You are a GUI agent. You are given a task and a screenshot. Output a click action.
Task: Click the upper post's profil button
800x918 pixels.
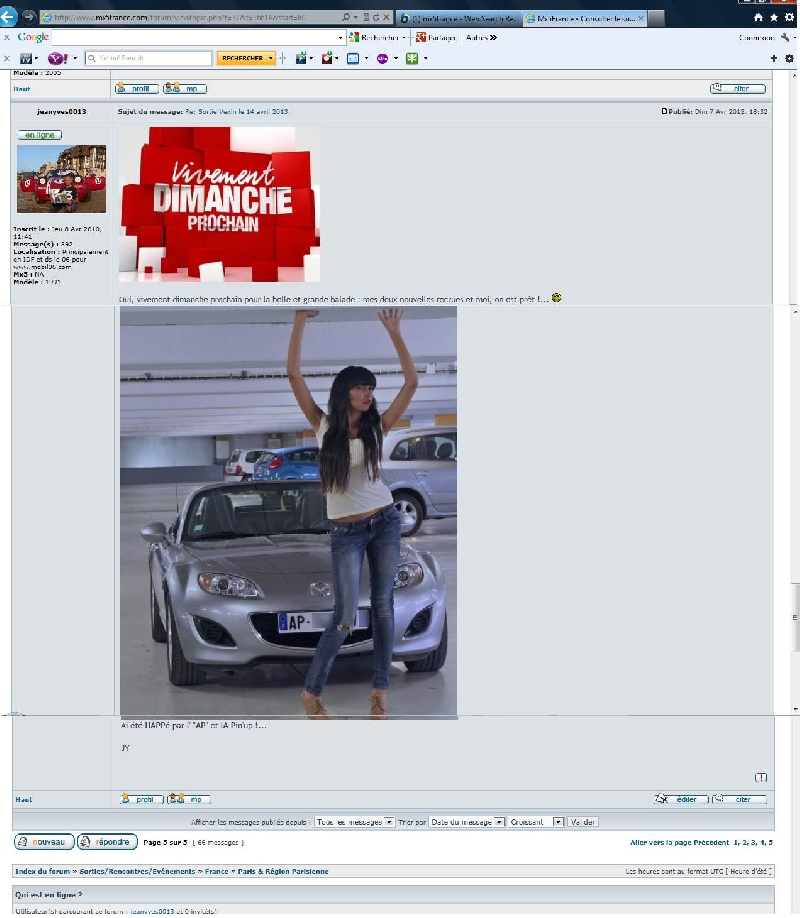pyautogui.click(x=137, y=88)
